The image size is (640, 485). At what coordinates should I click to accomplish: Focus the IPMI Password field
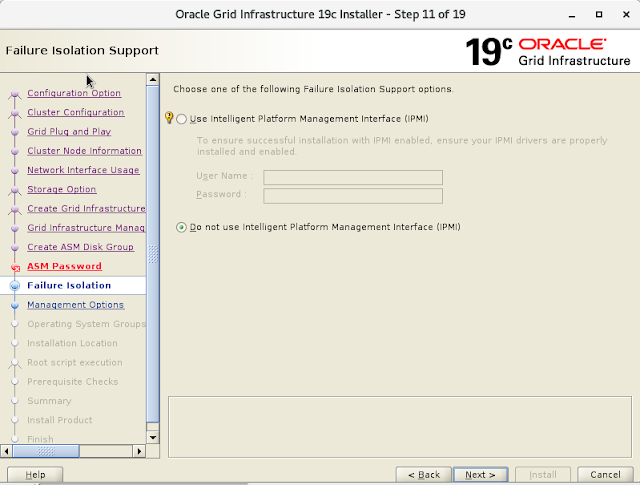[353, 196]
